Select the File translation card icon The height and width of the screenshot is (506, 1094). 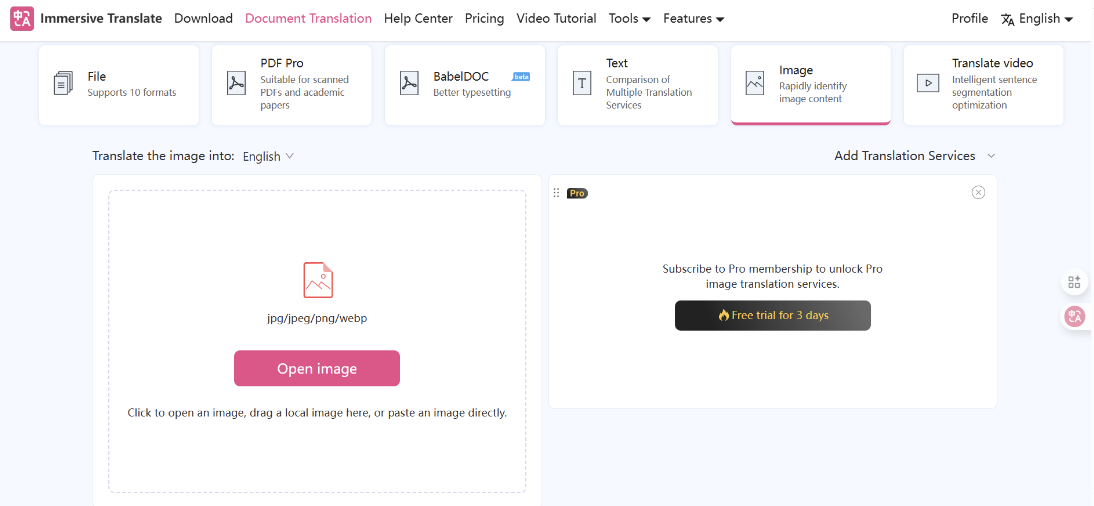click(64, 84)
